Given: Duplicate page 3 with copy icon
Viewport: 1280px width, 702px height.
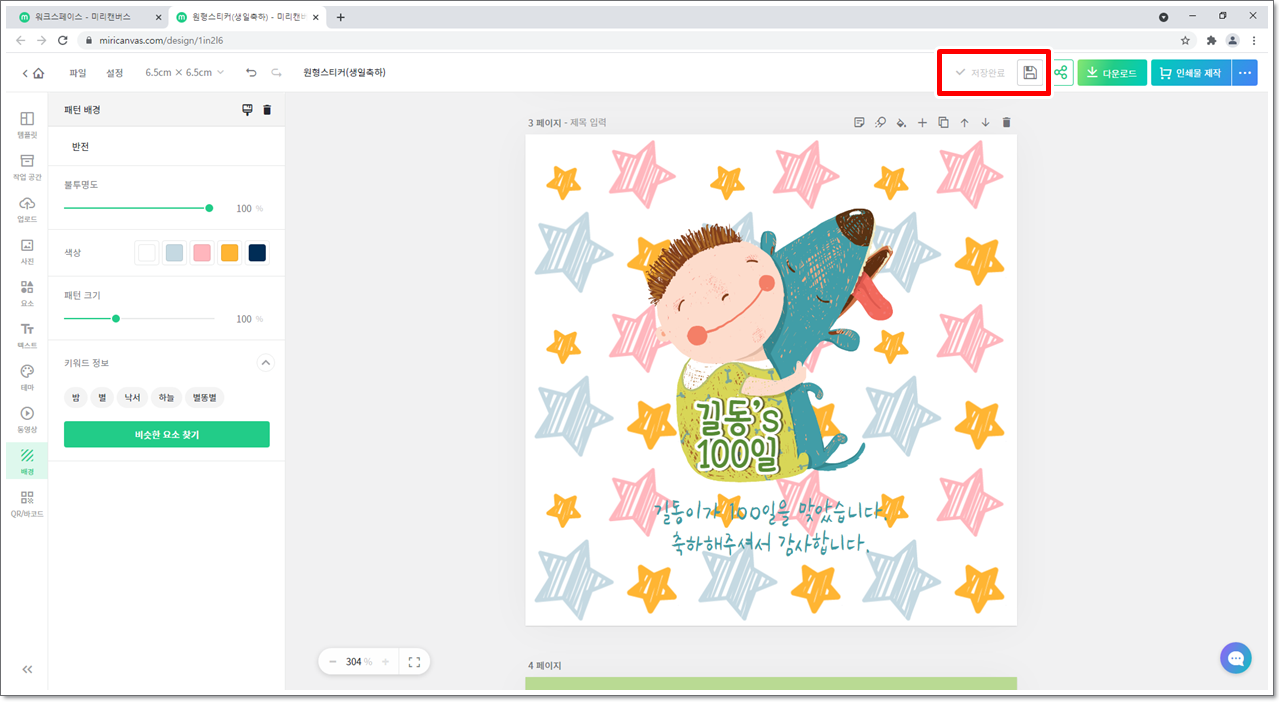Looking at the screenshot, I should (x=943, y=123).
